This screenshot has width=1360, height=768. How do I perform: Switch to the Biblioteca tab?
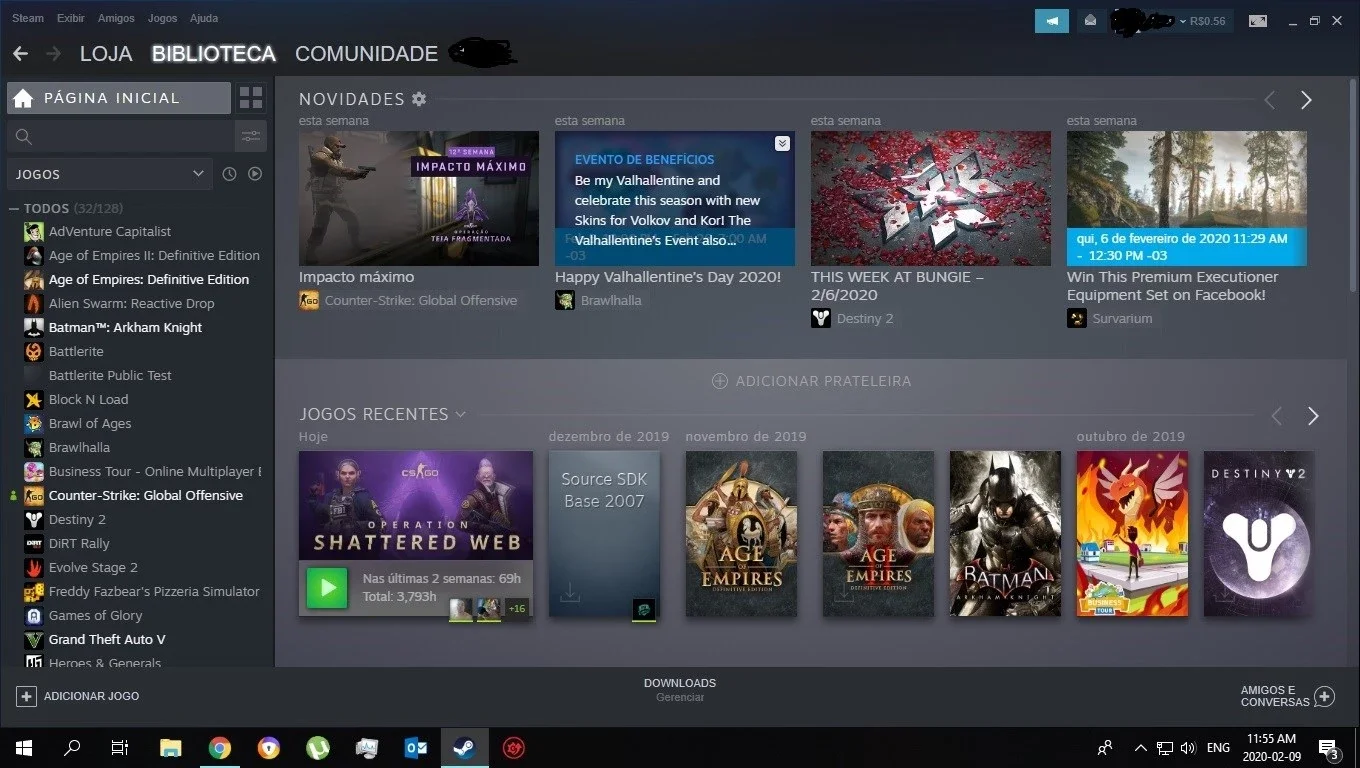pyautogui.click(x=214, y=53)
